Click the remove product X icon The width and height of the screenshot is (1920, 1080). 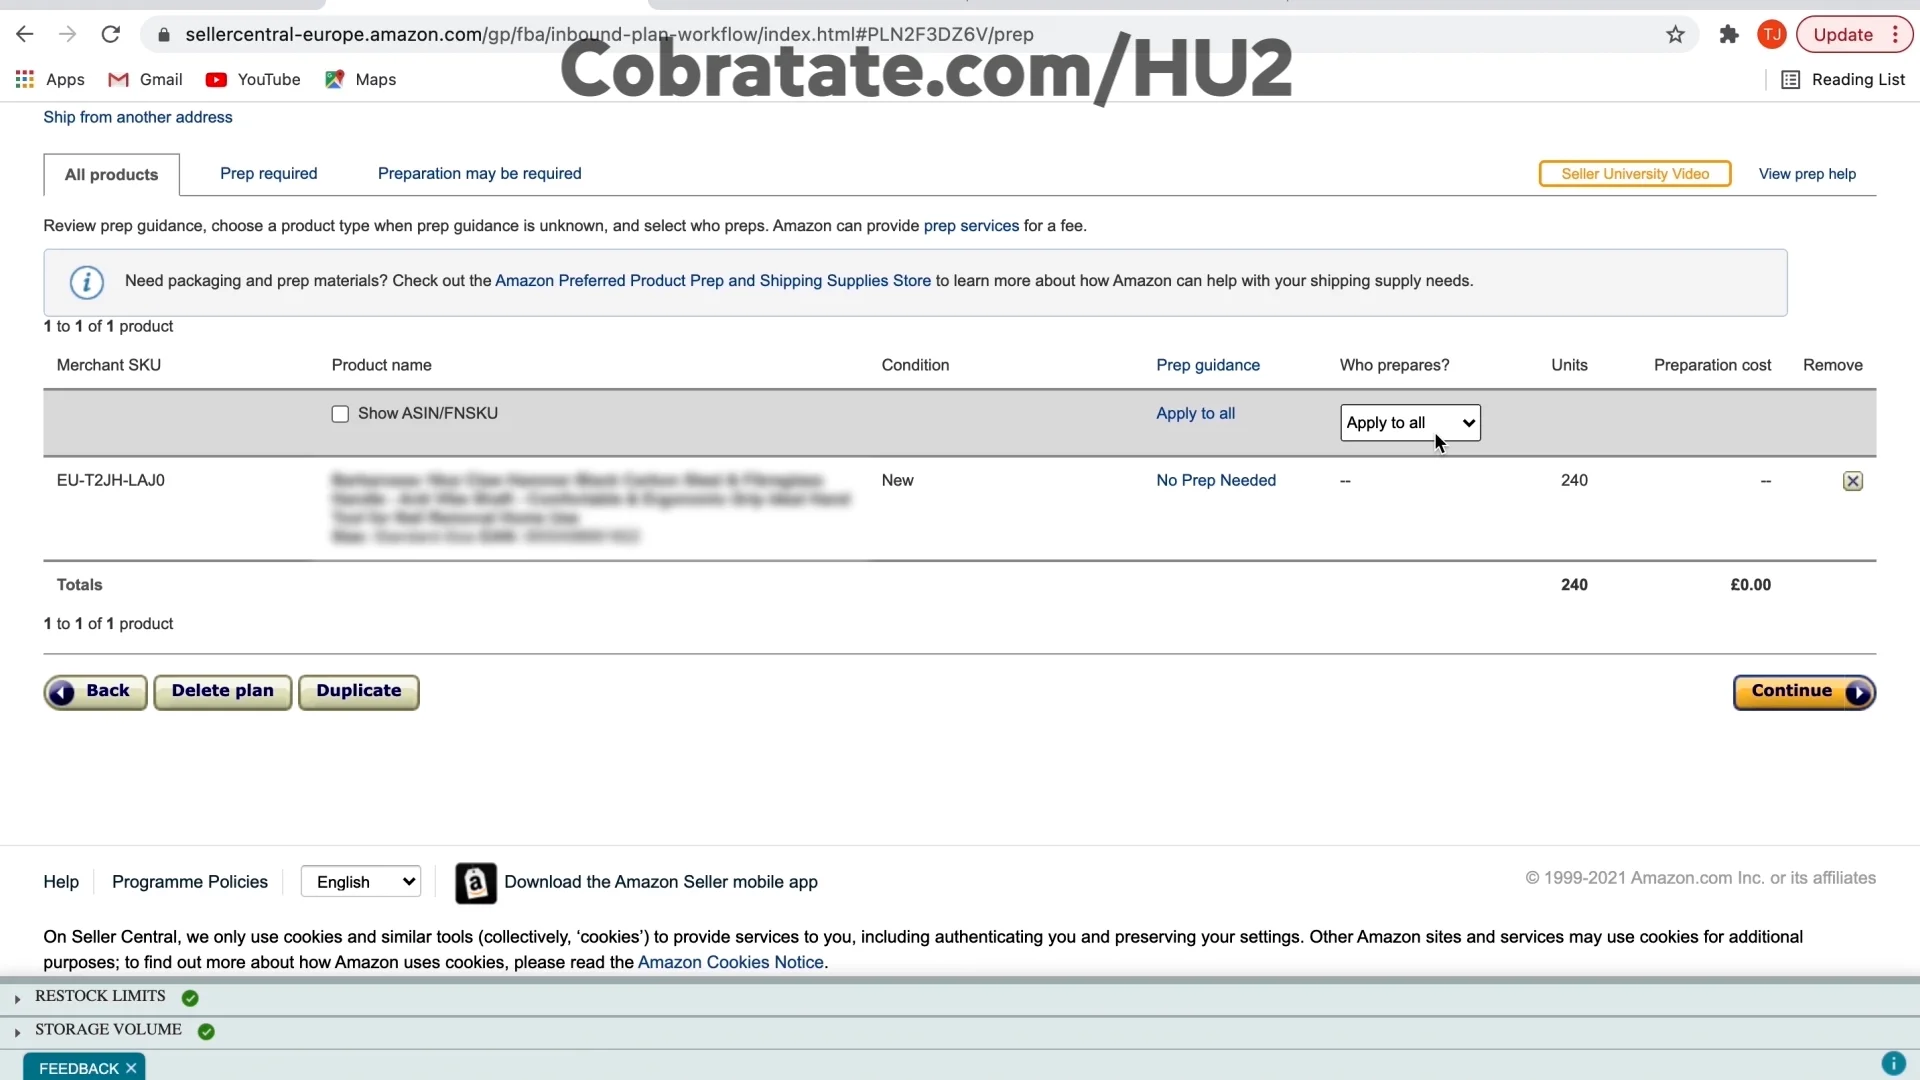coord(1853,480)
